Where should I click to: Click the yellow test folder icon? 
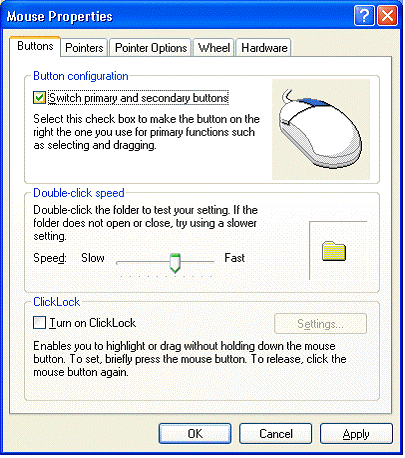point(334,251)
